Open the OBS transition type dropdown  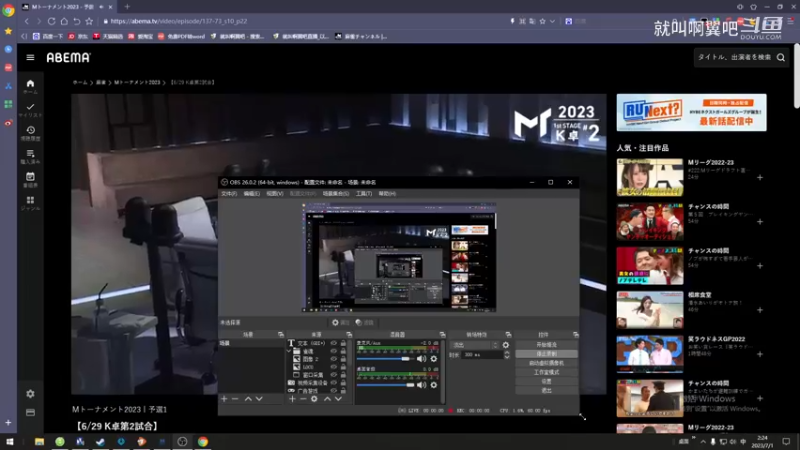point(474,345)
